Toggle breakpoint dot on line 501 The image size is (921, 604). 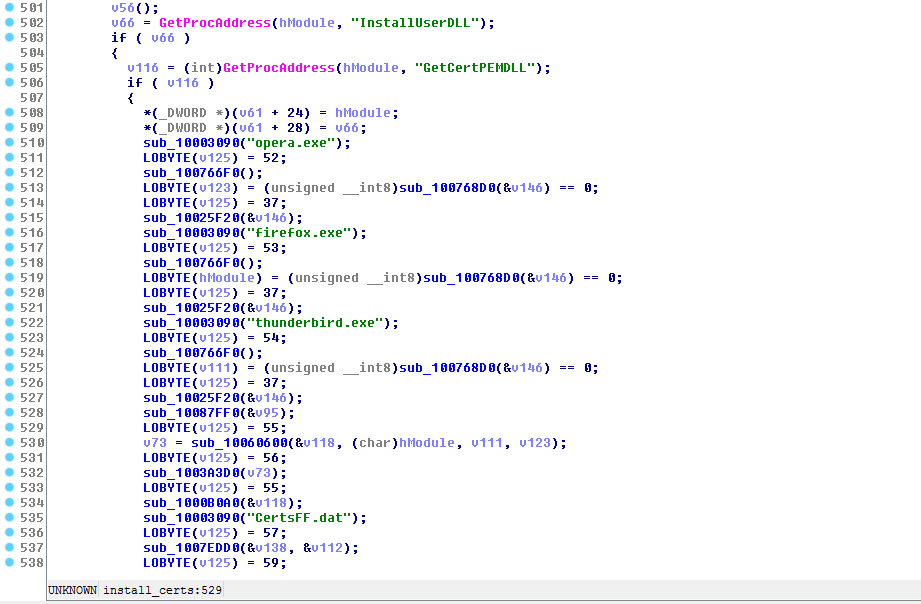[x=9, y=7]
